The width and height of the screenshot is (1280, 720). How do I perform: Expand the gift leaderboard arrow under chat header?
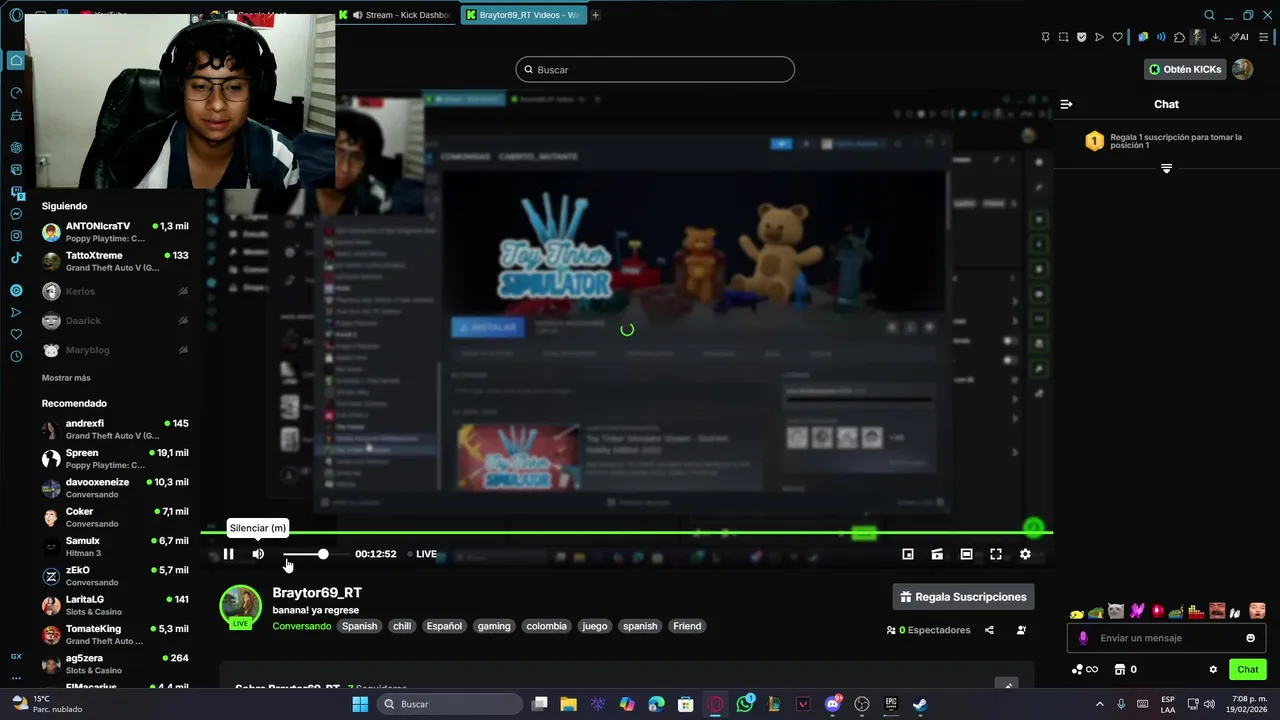[1166, 168]
